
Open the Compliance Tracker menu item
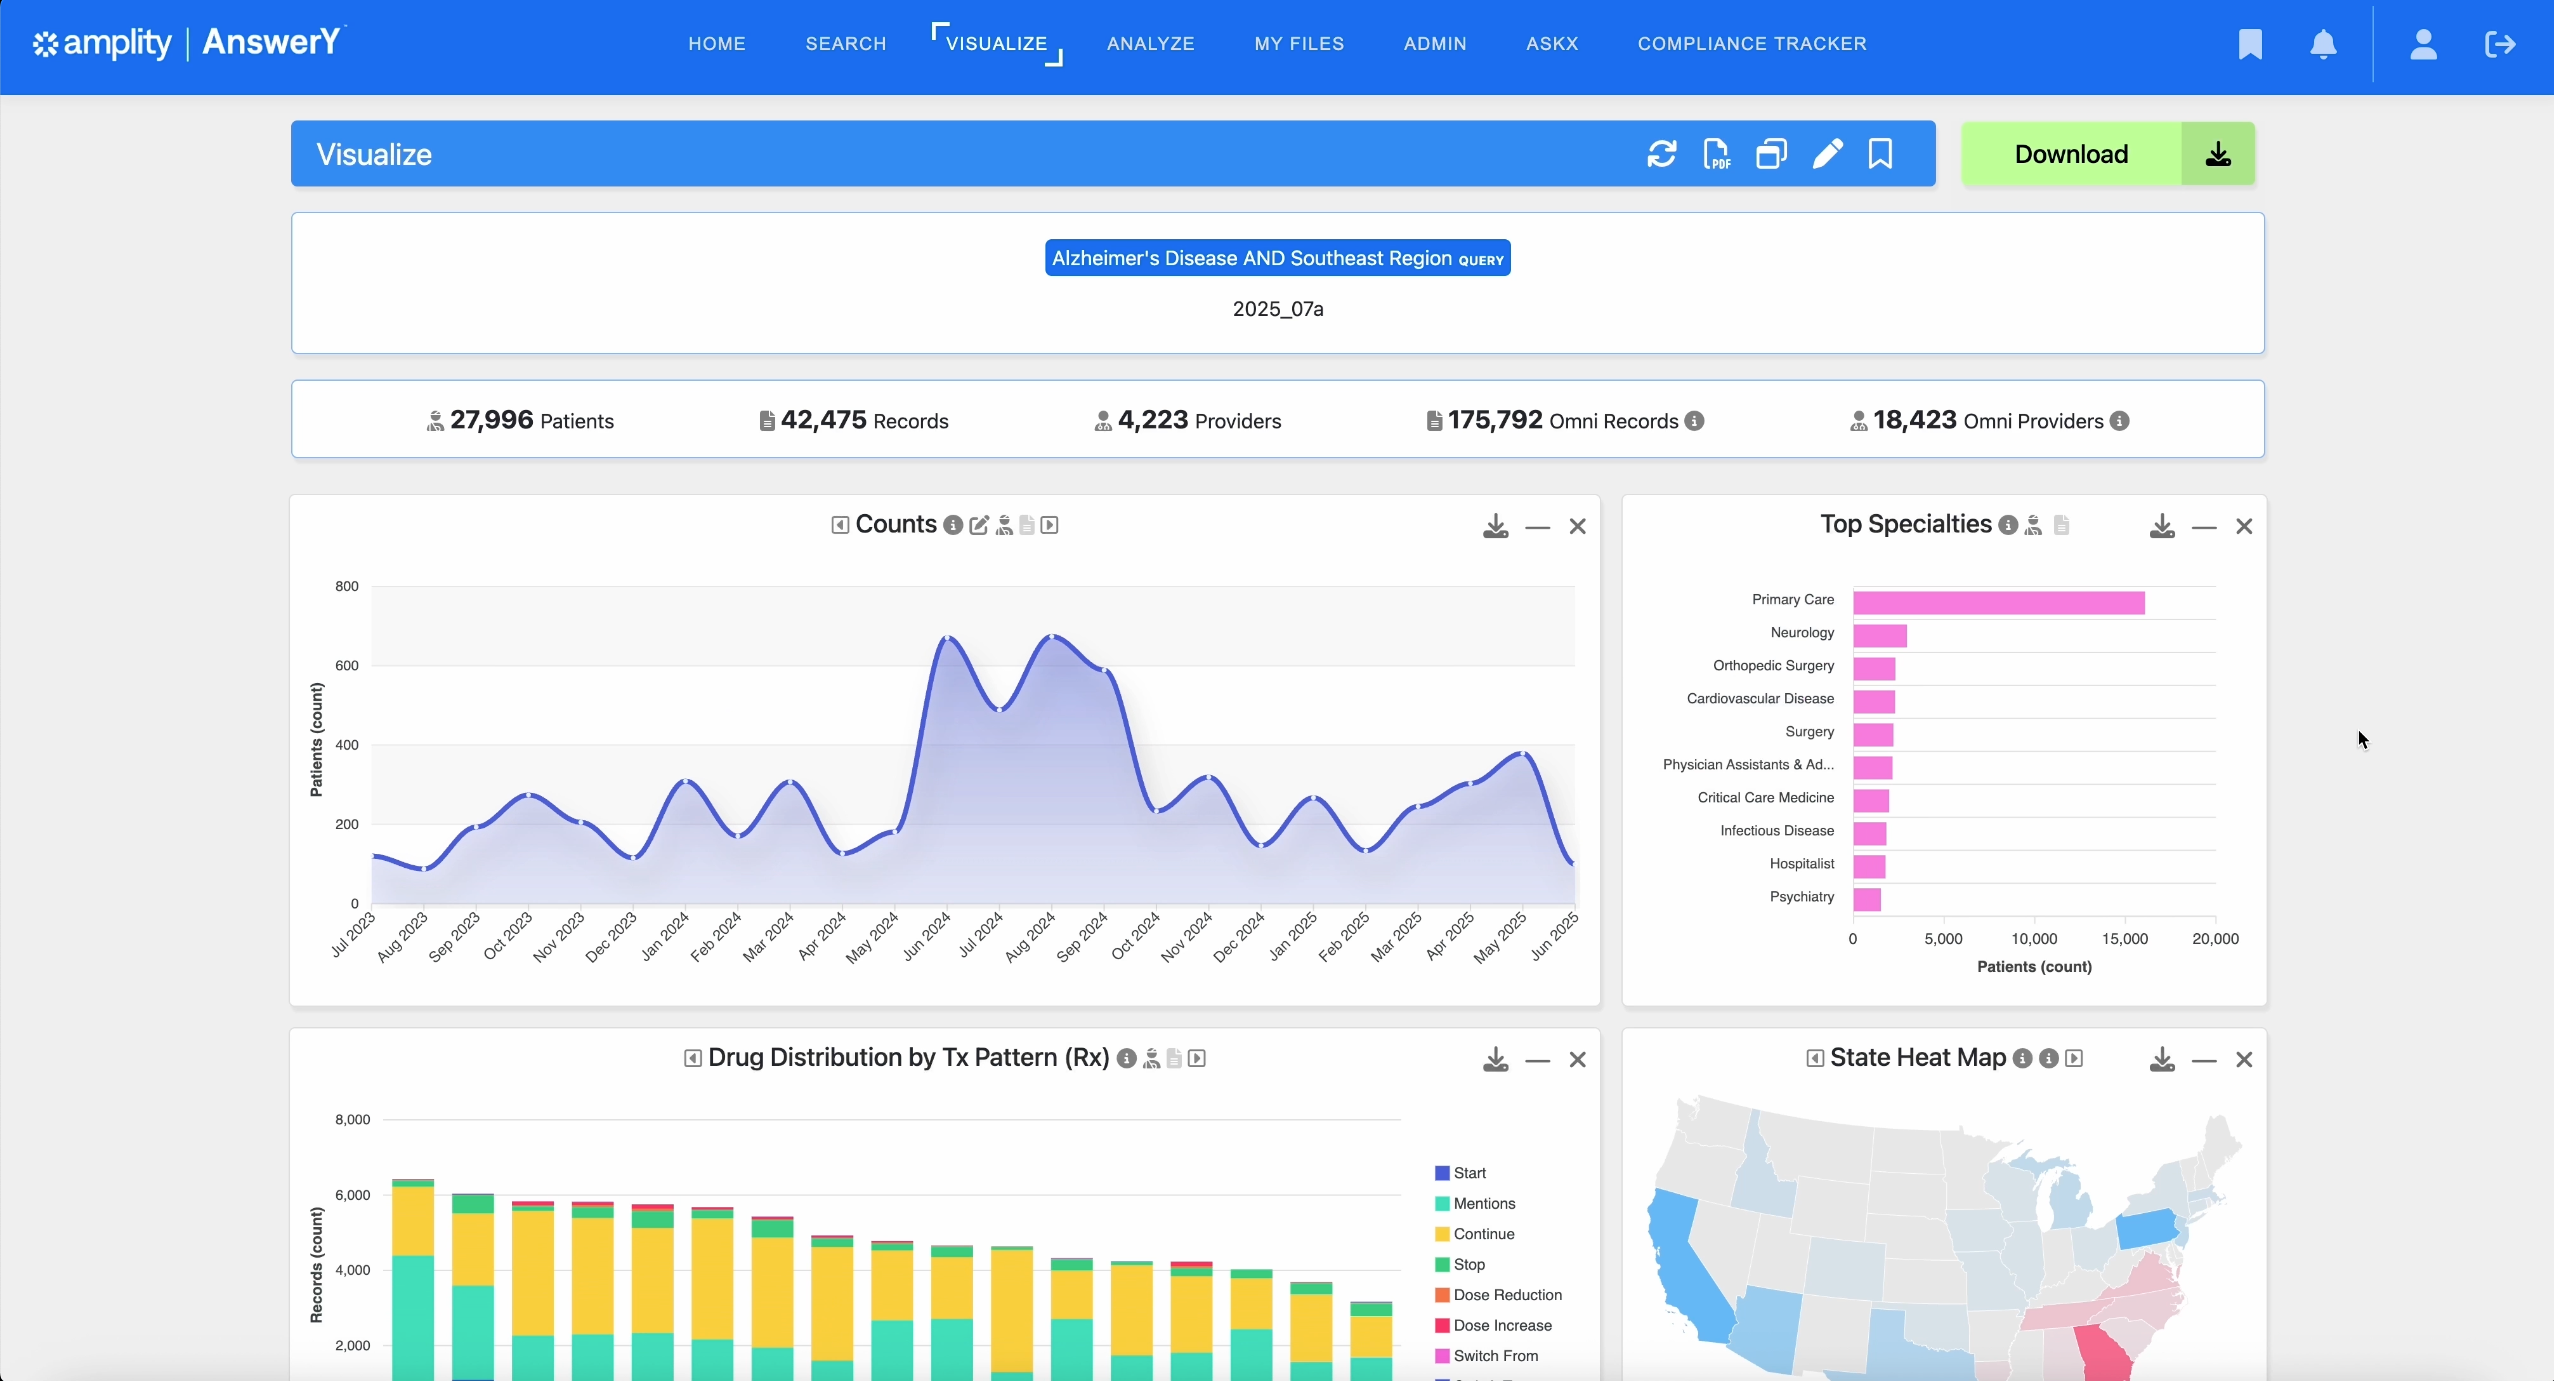[x=1751, y=44]
